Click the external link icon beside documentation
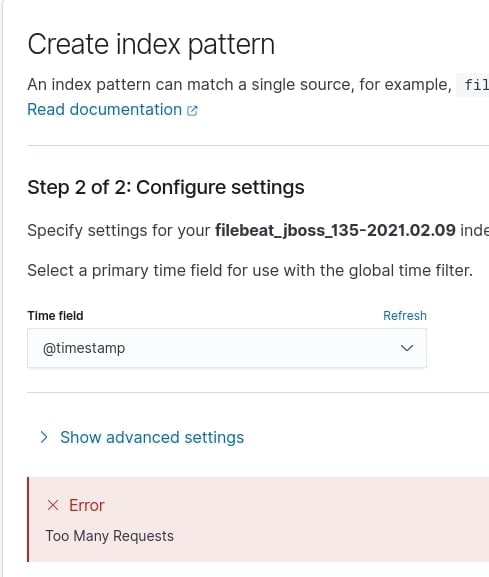489x577 pixels. (x=192, y=110)
